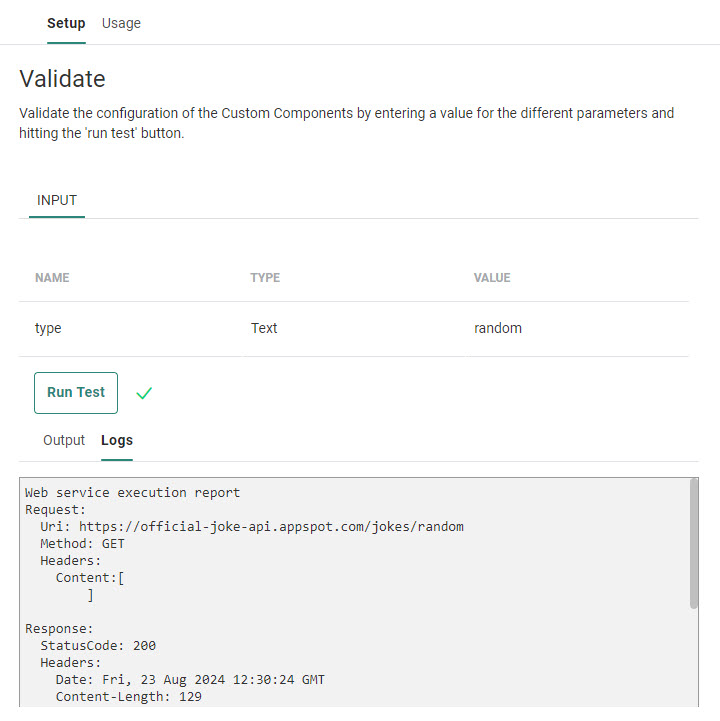The image size is (720, 721).
Task: Click the 'Method: GET' log line
Action: click(x=82, y=543)
